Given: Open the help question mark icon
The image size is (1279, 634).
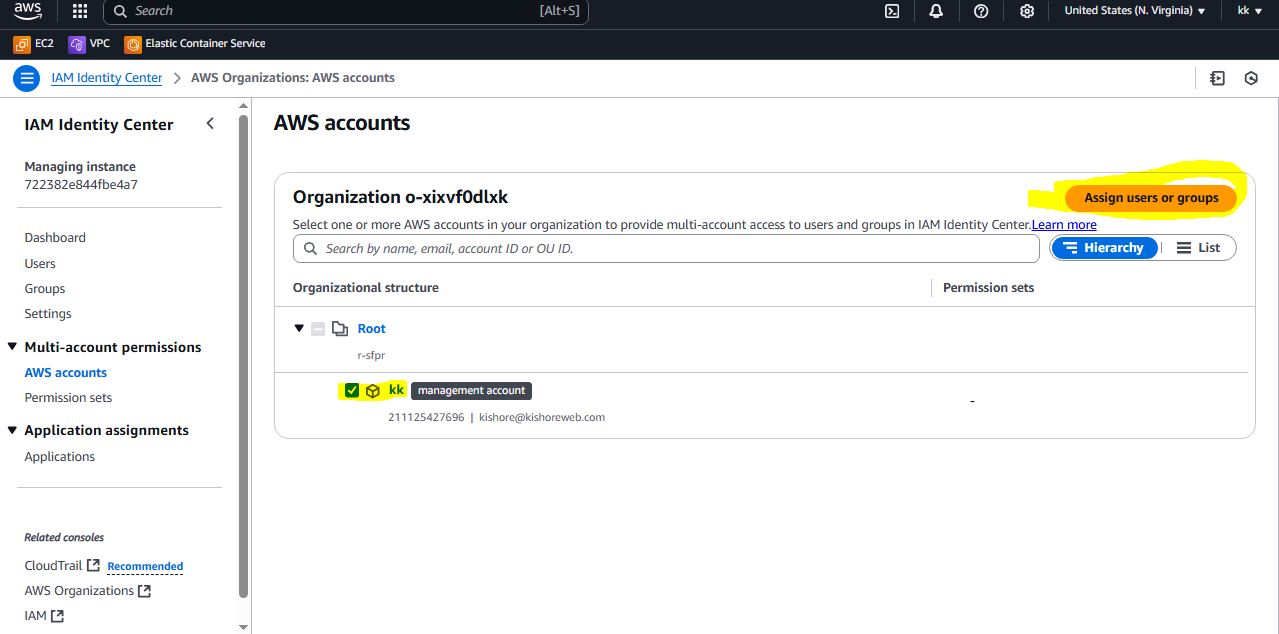Looking at the screenshot, I should pos(981,11).
